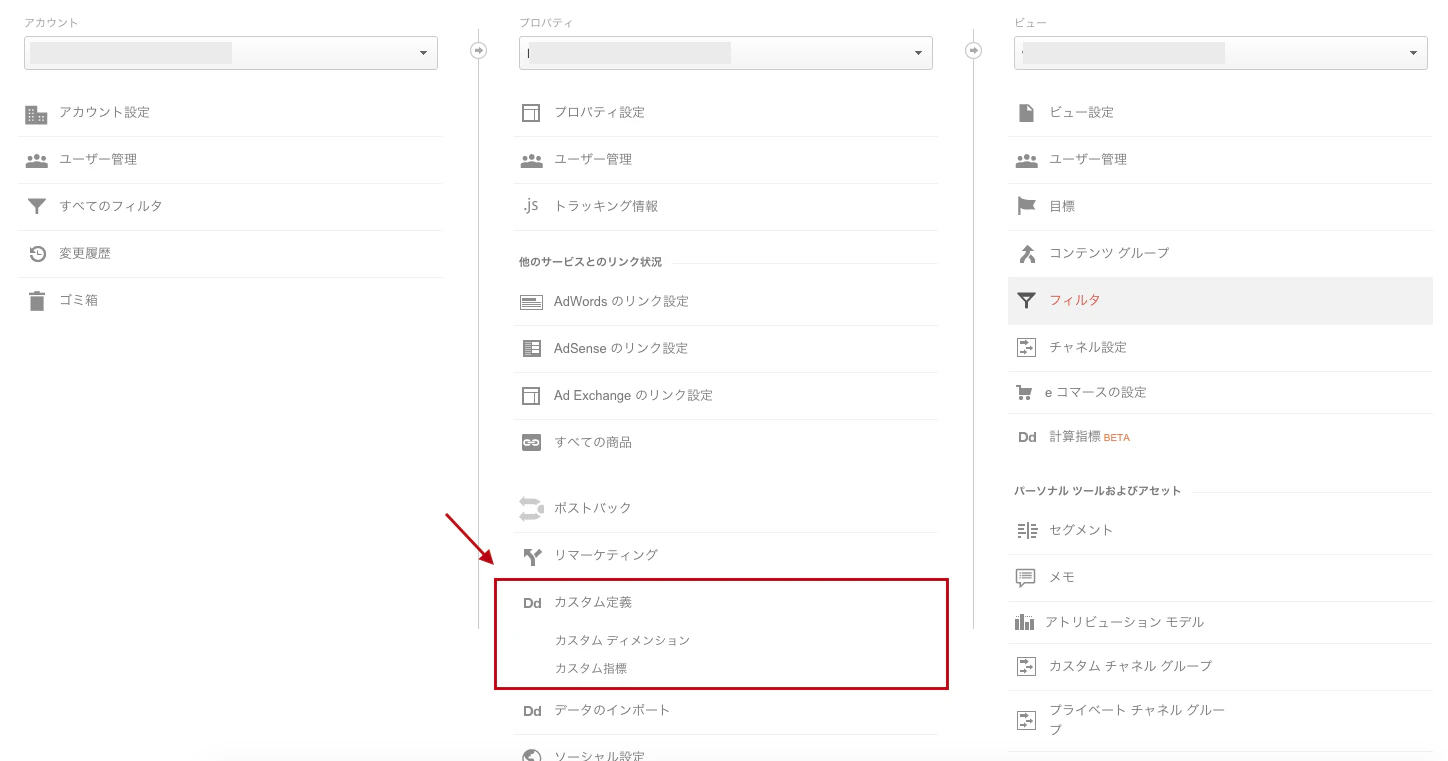Image resolution: width=1448 pixels, height=761 pixels.
Task: Click the .js icon beside トラッキング情報
Action: (531, 206)
